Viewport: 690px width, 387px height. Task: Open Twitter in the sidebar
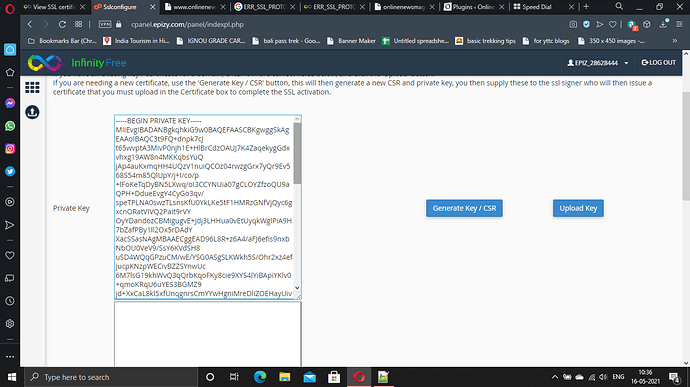[10, 171]
